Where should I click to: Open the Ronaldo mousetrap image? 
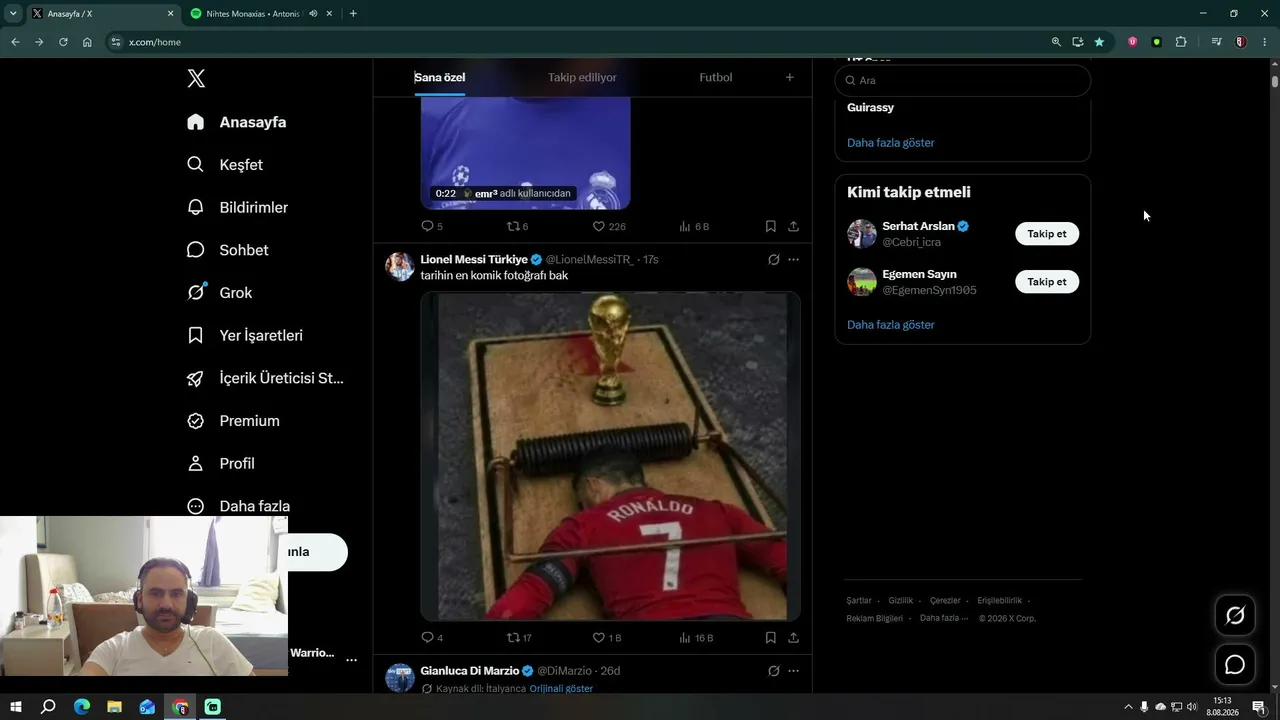point(610,456)
